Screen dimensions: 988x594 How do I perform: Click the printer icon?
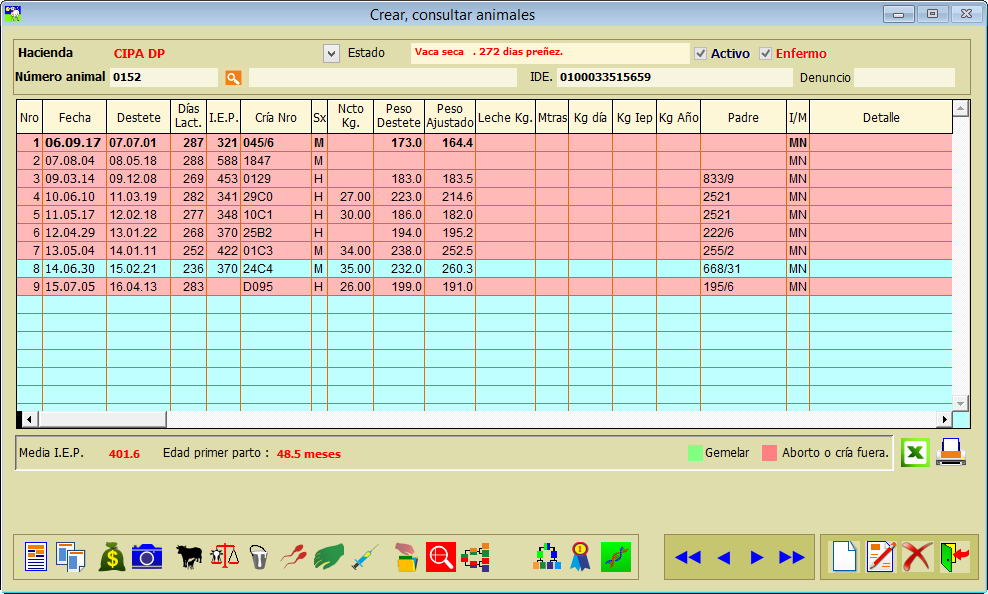coord(950,453)
